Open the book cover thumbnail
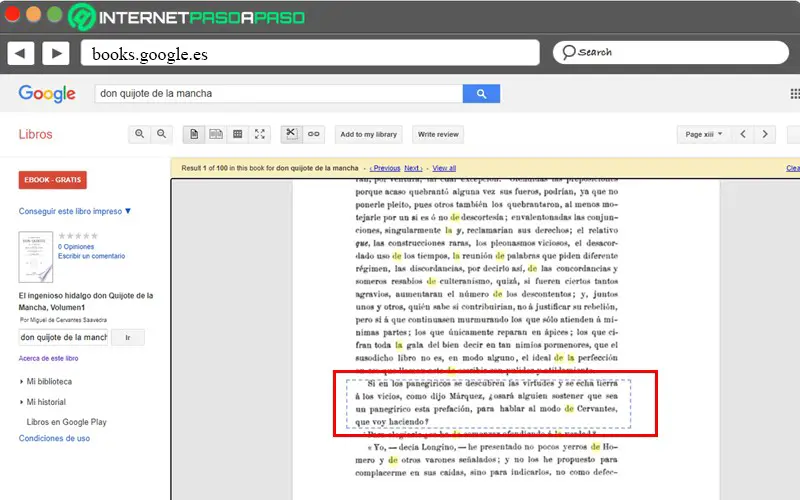This screenshot has height=500, width=800. pyautogui.click(x=36, y=257)
